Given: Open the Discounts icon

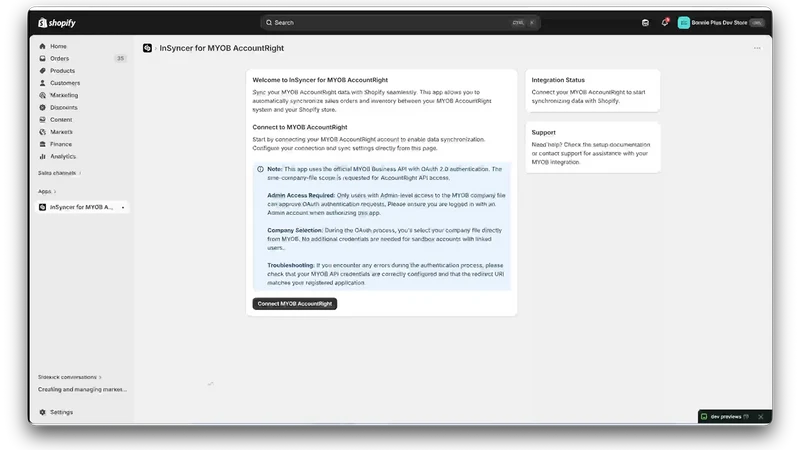Looking at the screenshot, I should [42, 107].
